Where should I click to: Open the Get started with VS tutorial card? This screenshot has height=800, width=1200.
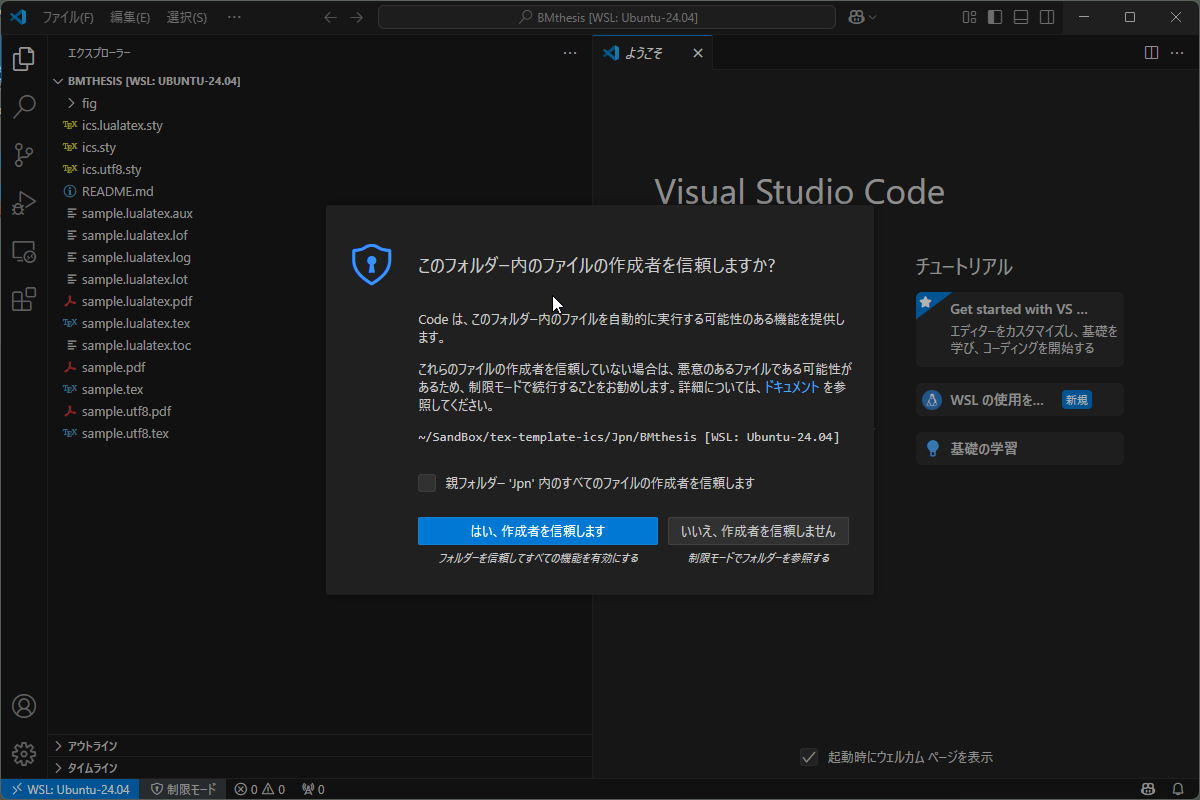click(1020, 329)
